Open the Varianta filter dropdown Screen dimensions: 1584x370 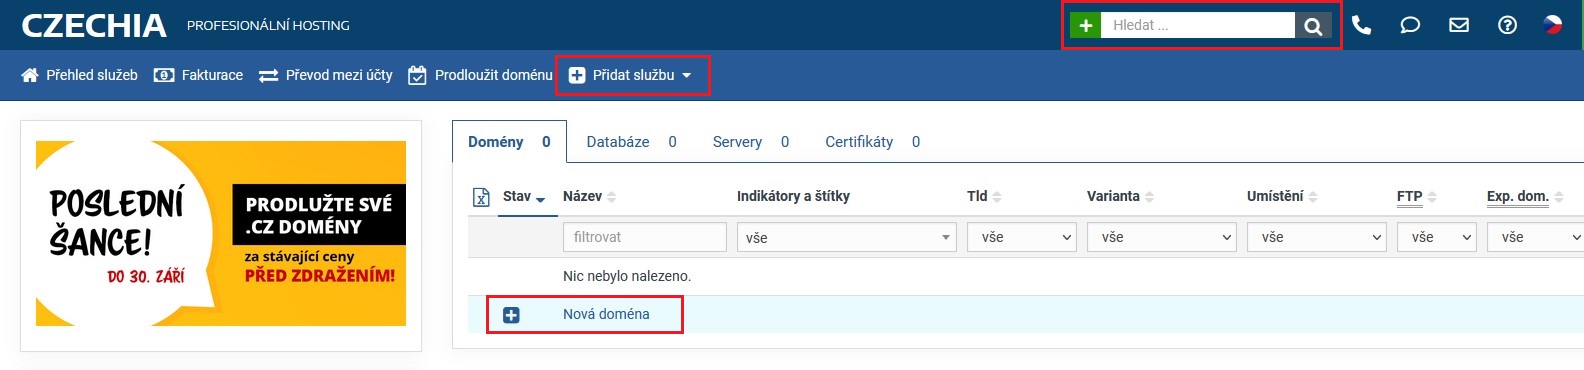coord(1162,237)
